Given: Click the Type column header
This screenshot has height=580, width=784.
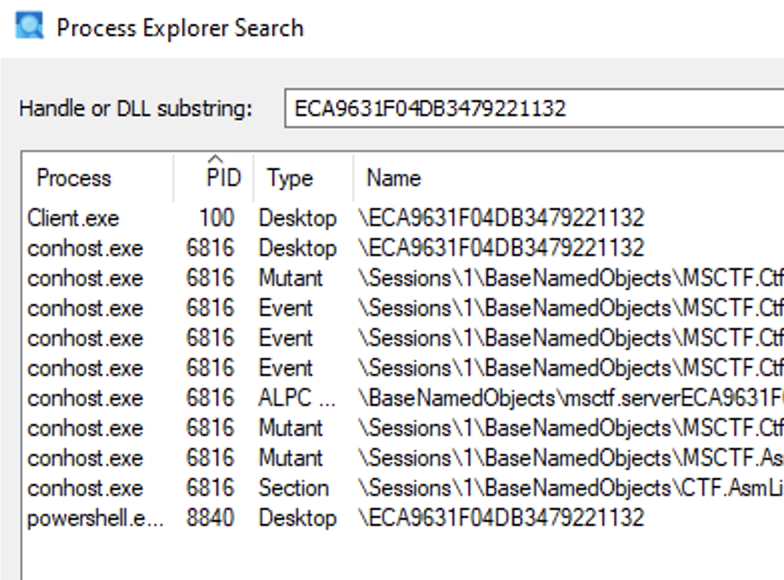Looking at the screenshot, I should tap(290, 178).
